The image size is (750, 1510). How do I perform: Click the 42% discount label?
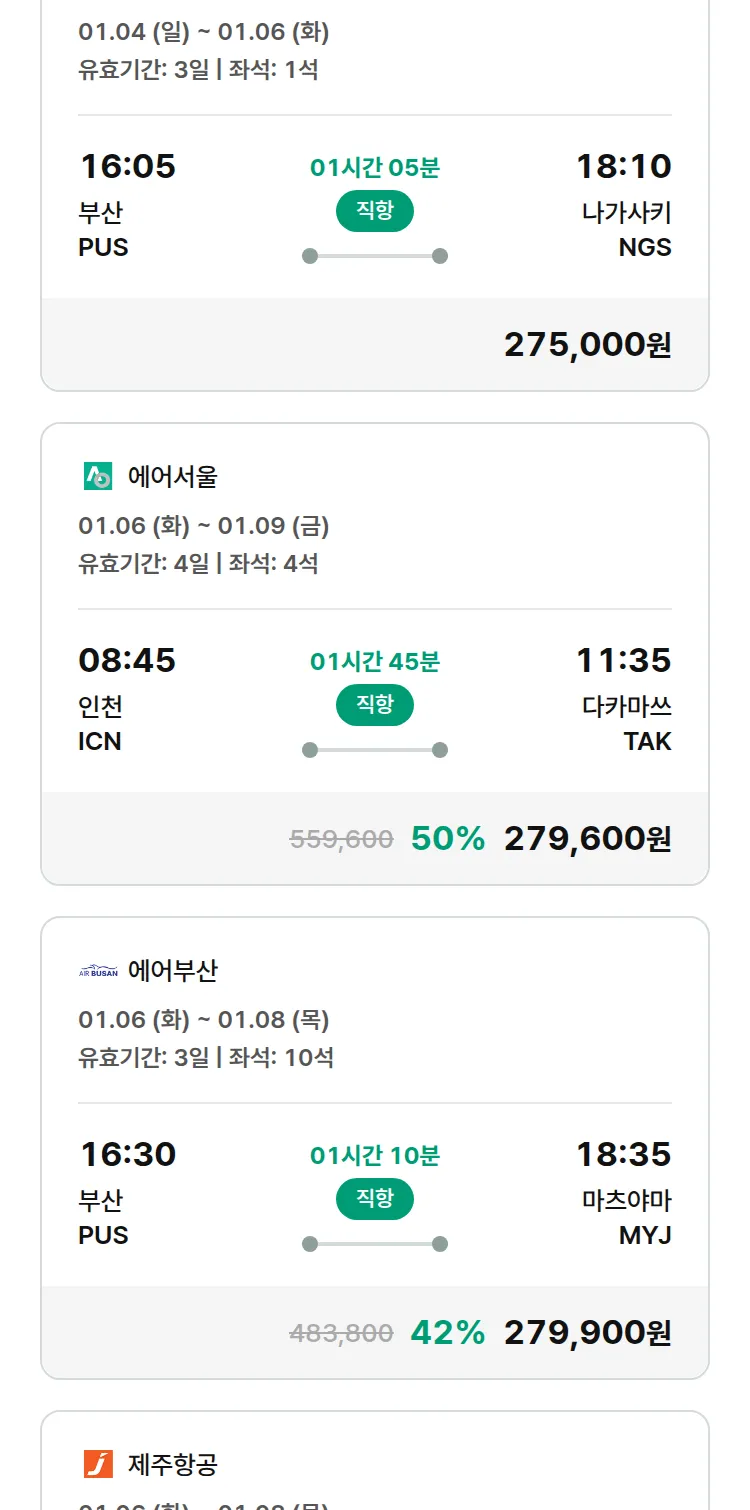click(448, 1333)
